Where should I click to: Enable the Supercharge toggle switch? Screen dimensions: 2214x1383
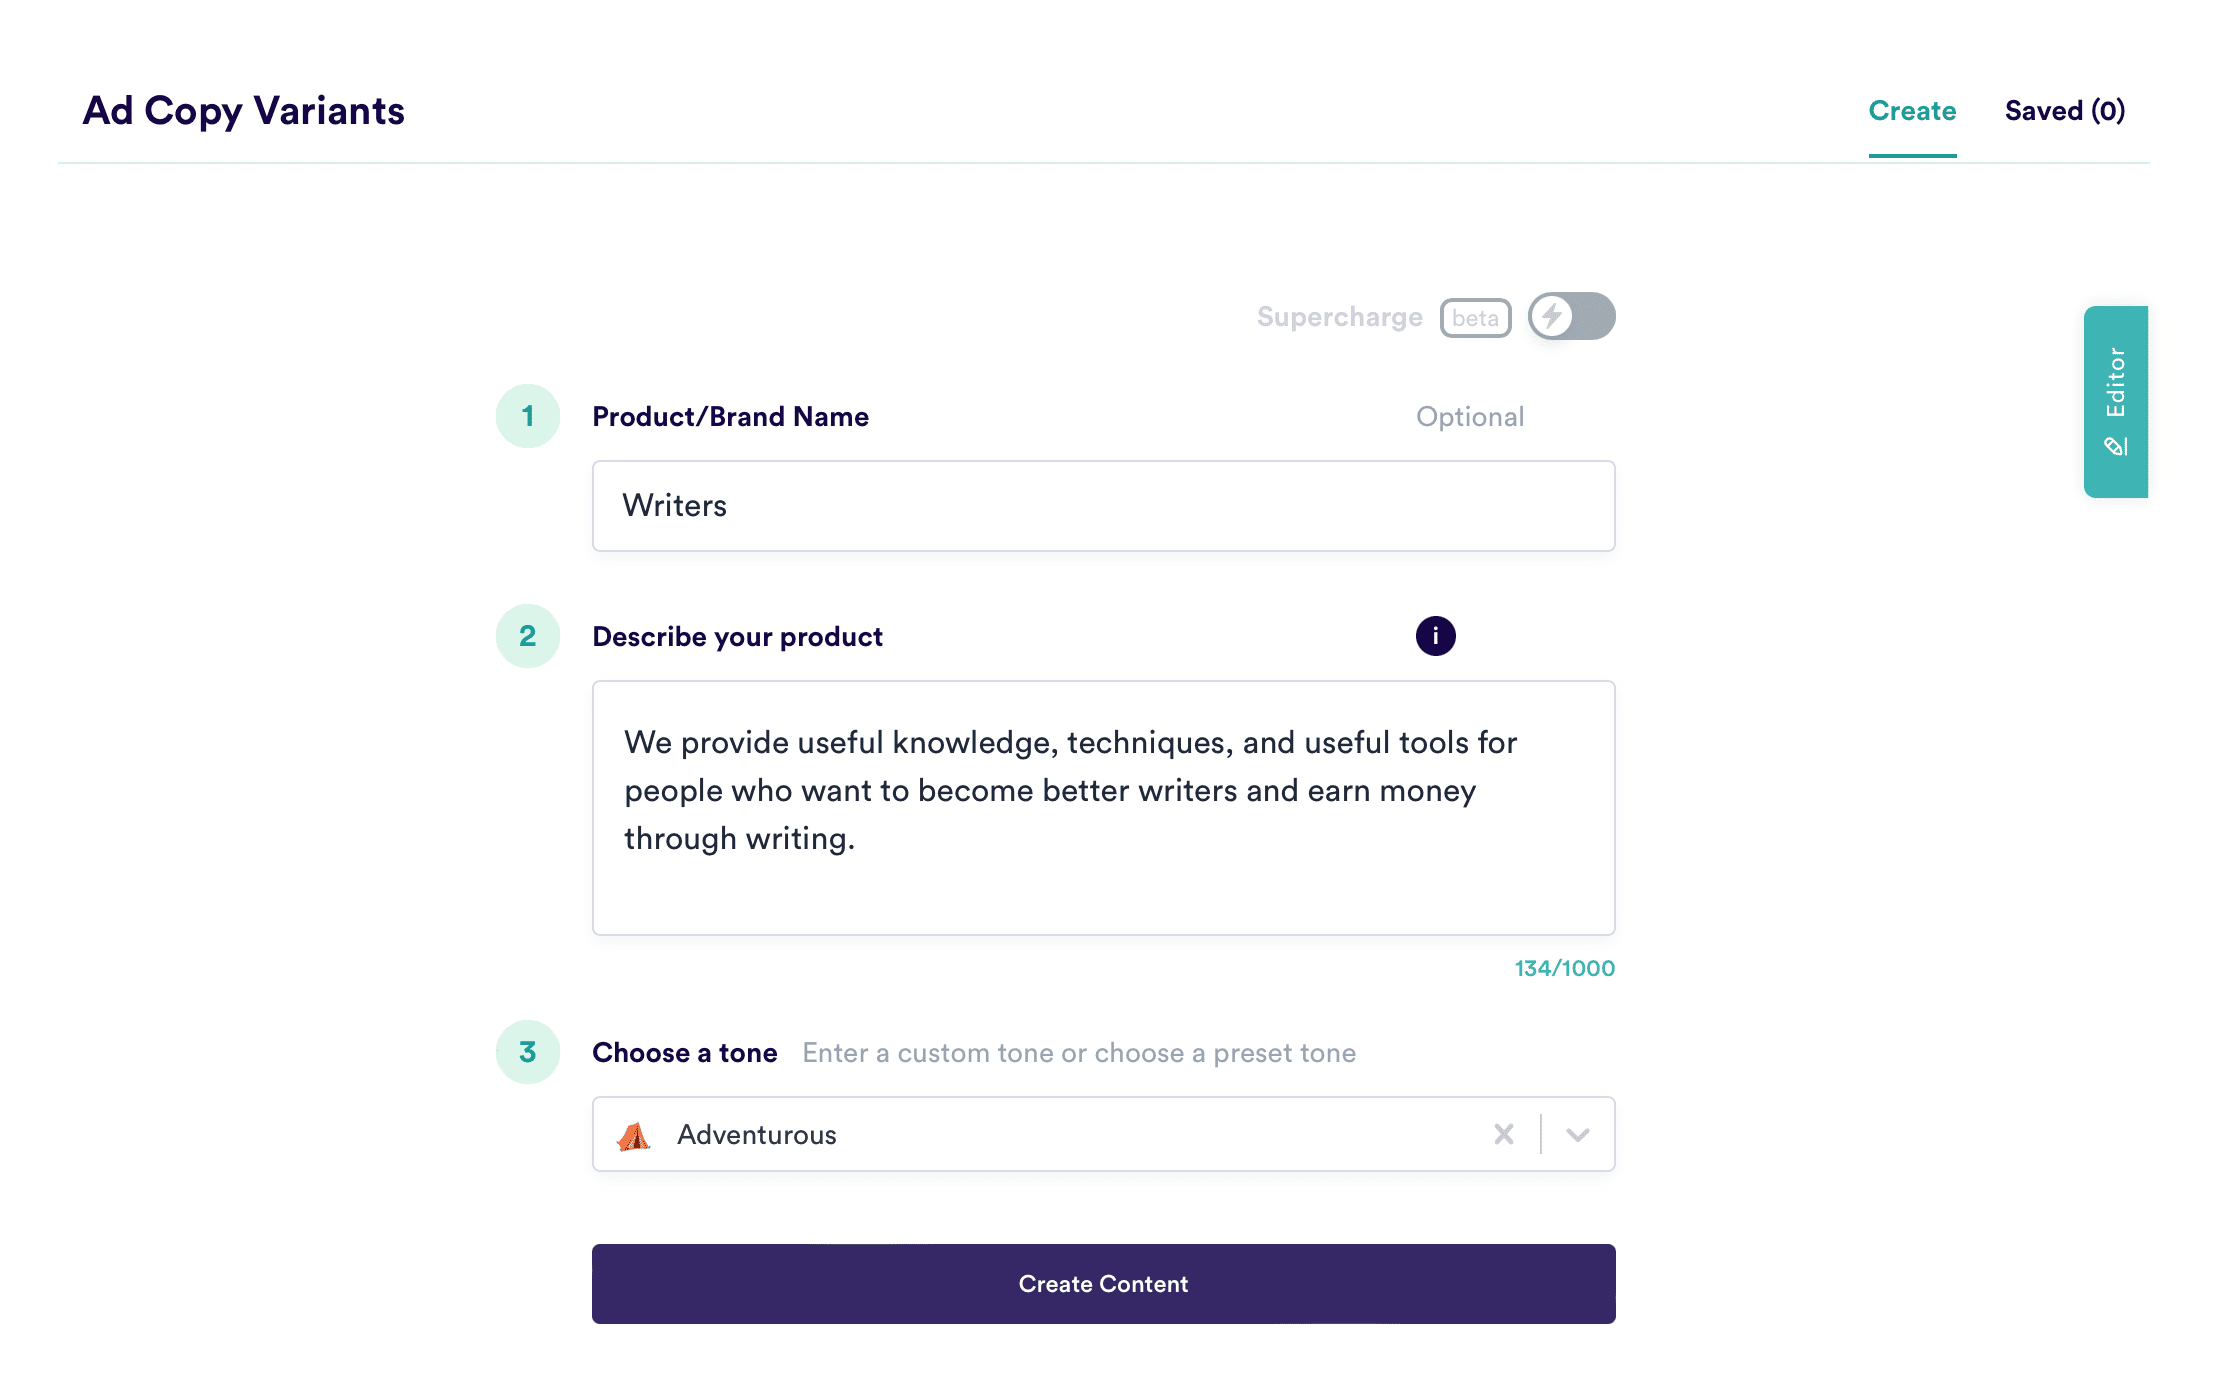click(1571, 317)
